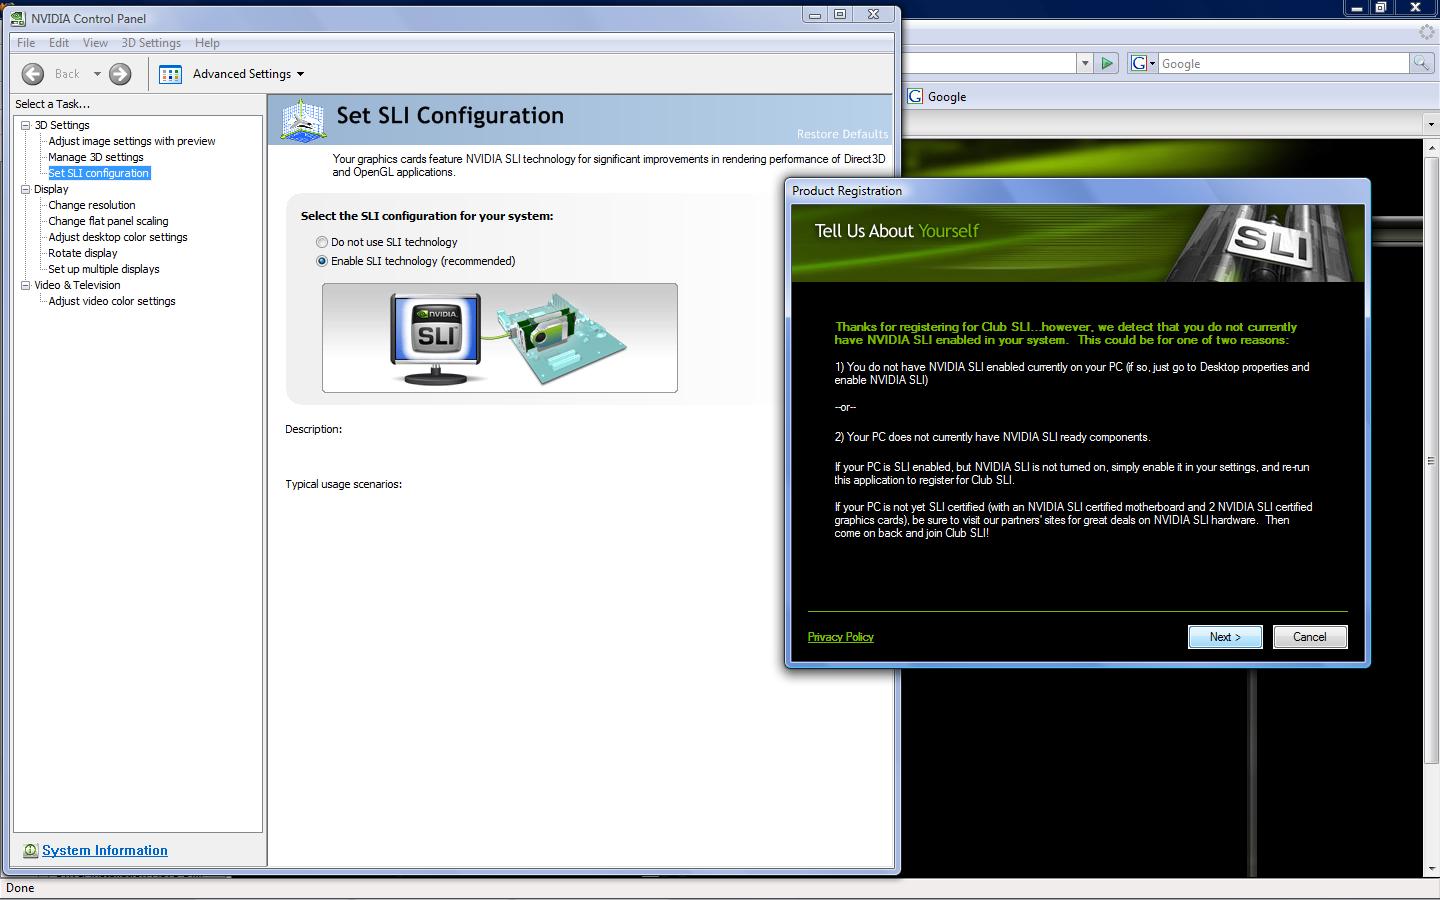
Task: Collapse the Display tree node
Action: (x=26, y=189)
